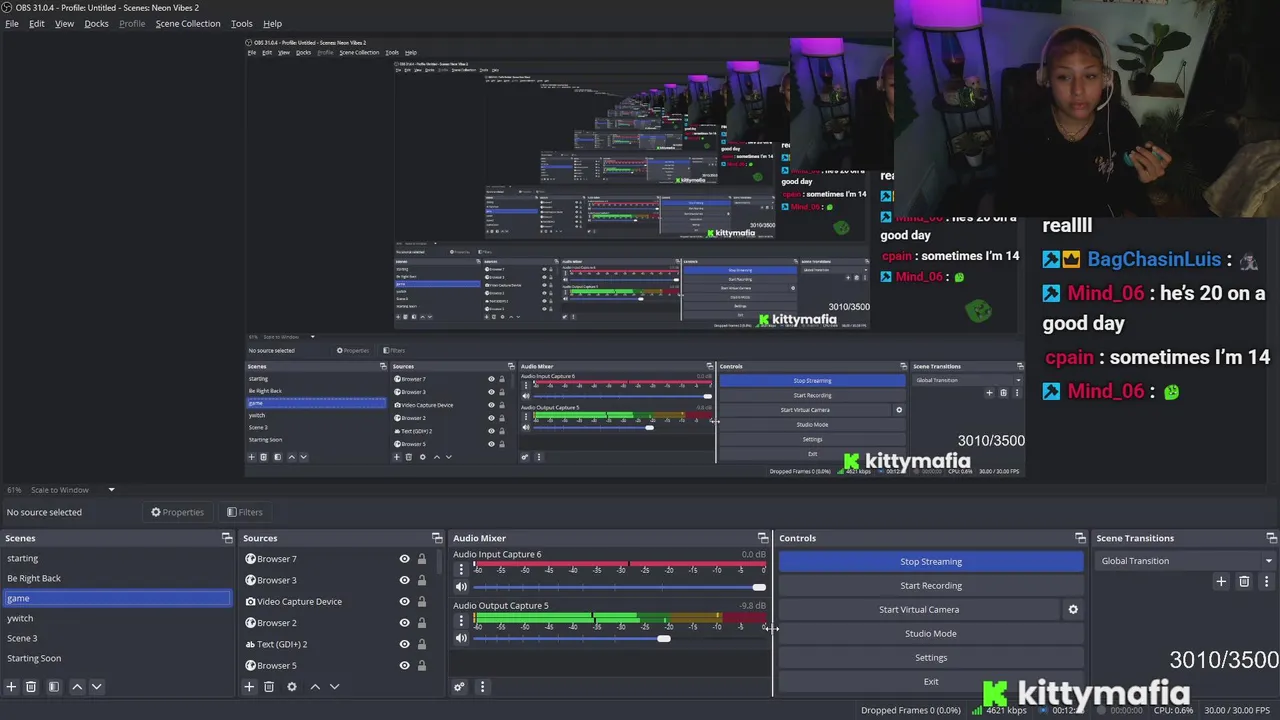Undock the Sources panel

tap(437, 538)
